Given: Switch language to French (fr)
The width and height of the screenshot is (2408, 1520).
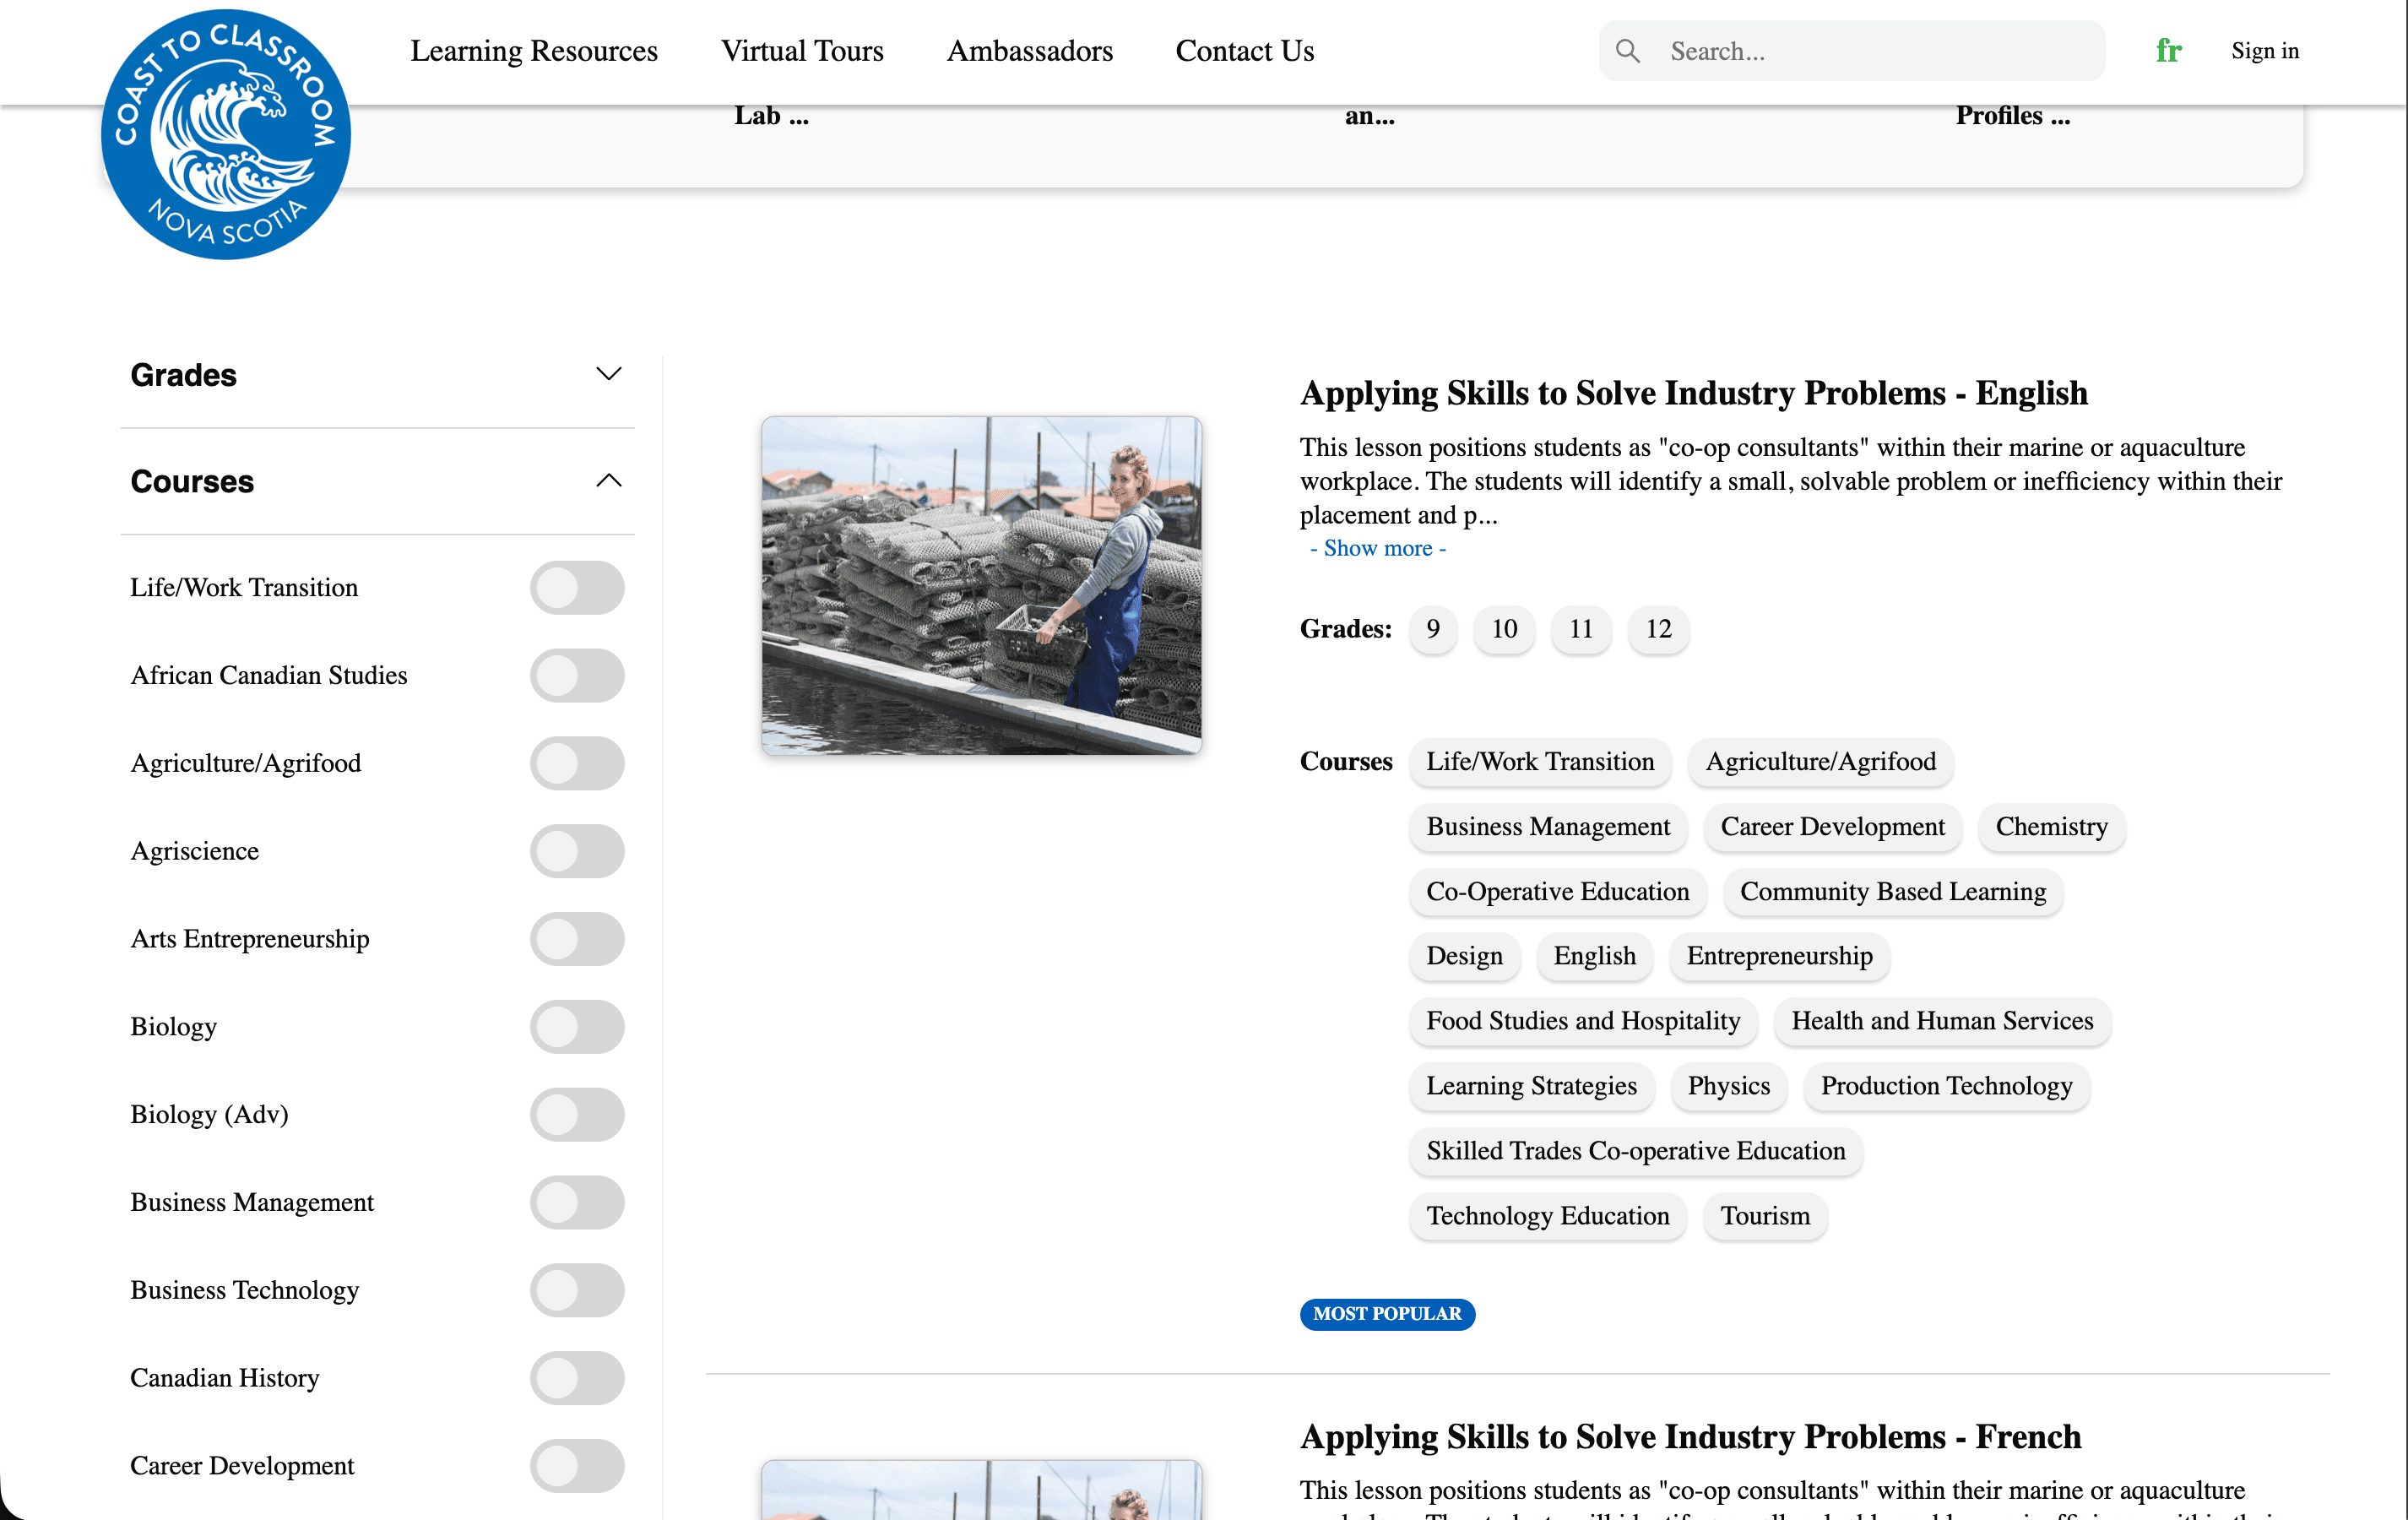Looking at the screenshot, I should click(2168, 51).
